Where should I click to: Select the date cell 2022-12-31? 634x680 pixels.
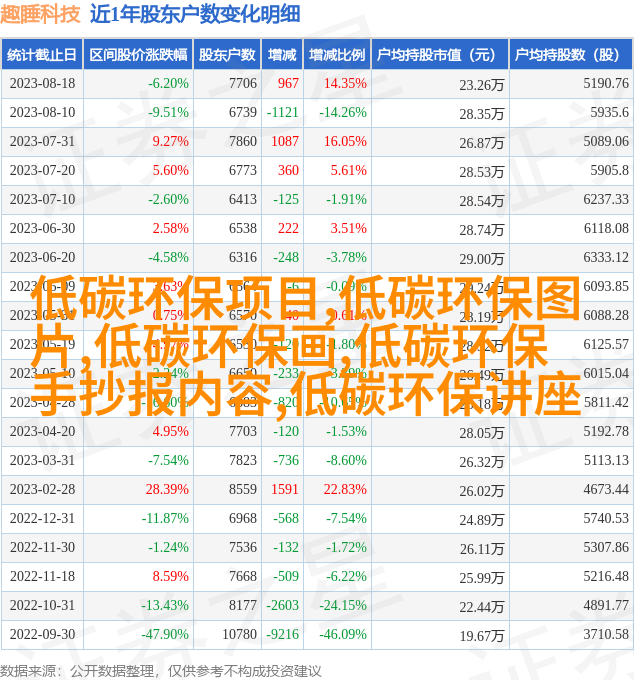click(42, 519)
